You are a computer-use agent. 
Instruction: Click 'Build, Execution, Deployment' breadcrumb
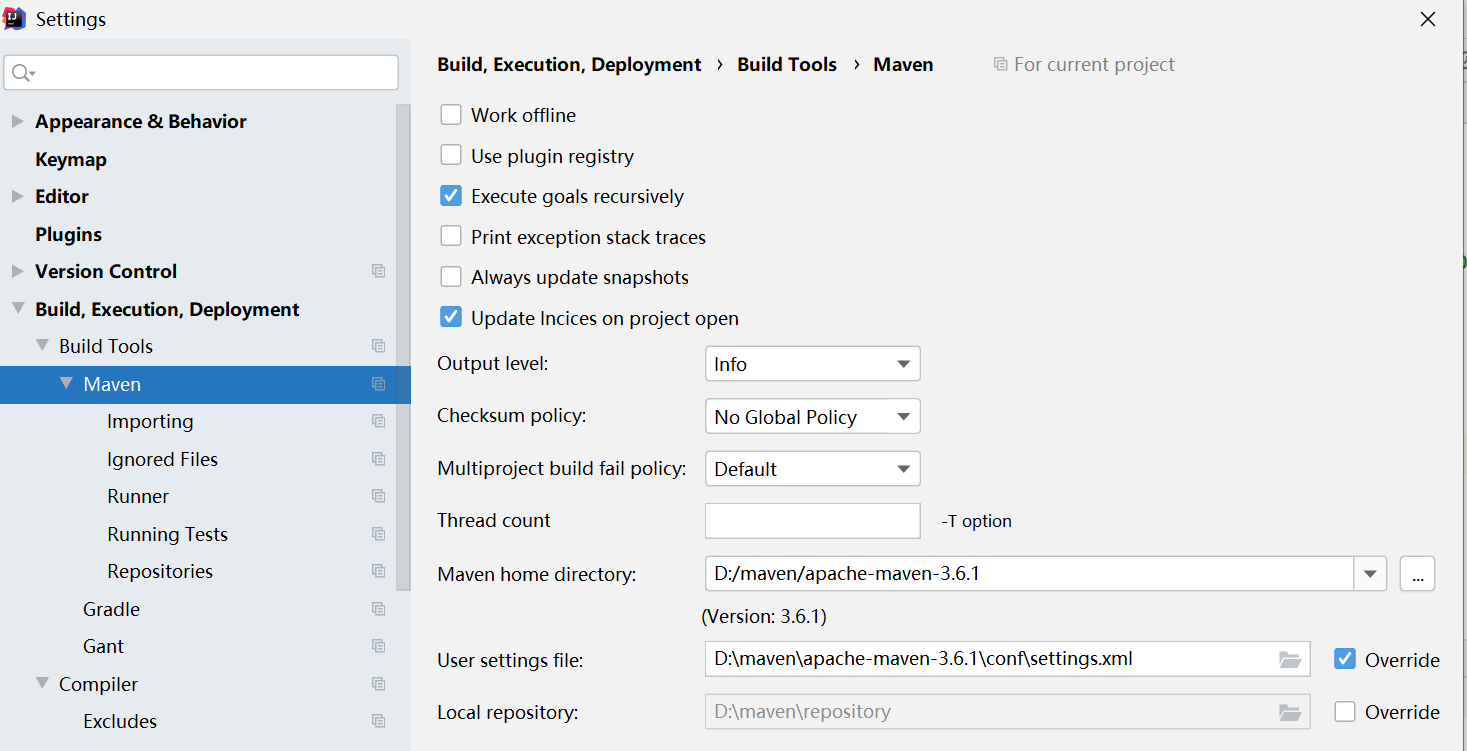click(x=569, y=64)
